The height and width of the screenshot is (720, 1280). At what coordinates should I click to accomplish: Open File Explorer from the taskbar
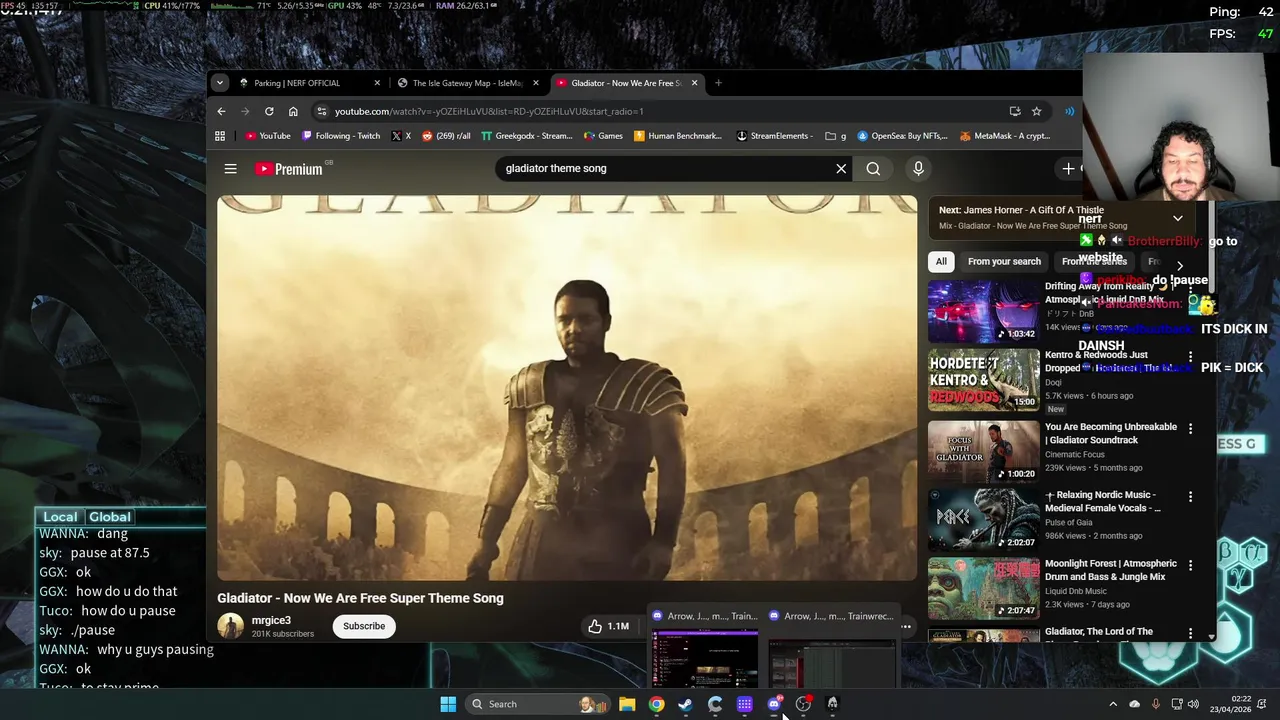(627, 704)
